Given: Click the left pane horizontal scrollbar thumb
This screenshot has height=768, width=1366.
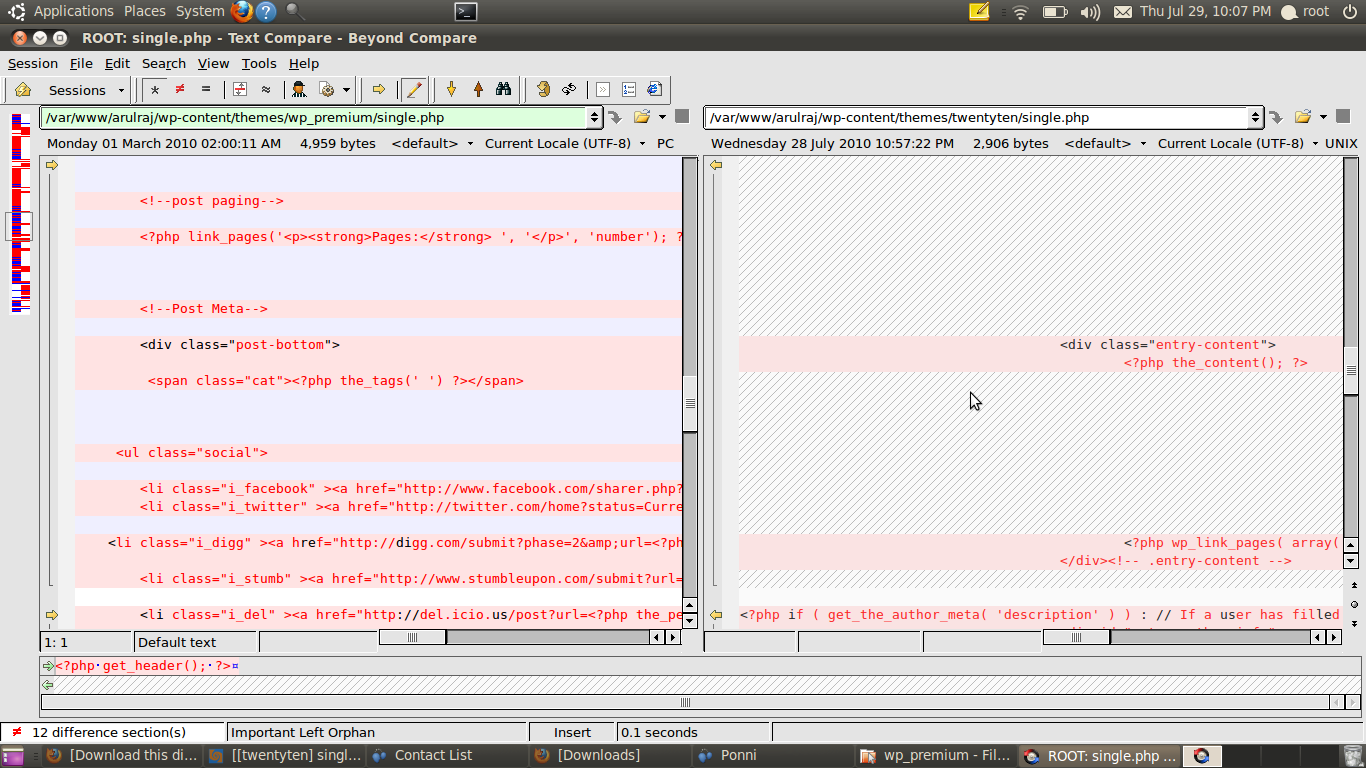Looking at the screenshot, I should (412, 637).
